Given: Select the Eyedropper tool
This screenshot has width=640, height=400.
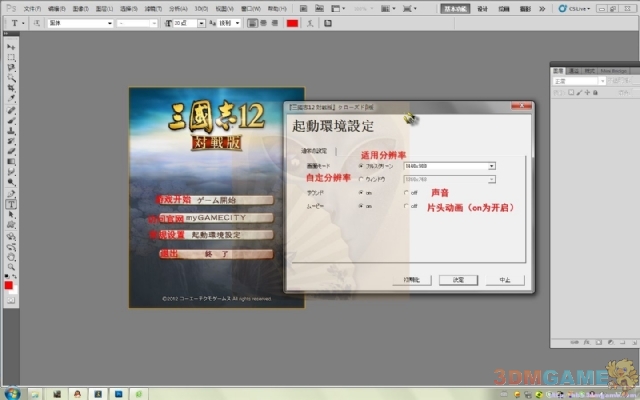Looking at the screenshot, I should pyautogui.click(x=11, y=99).
